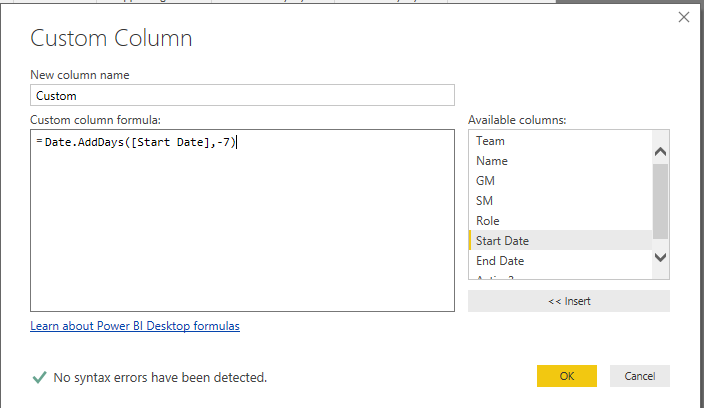Select Team in Available columns
The image size is (704, 408).
pyautogui.click(x=560, y=141)
